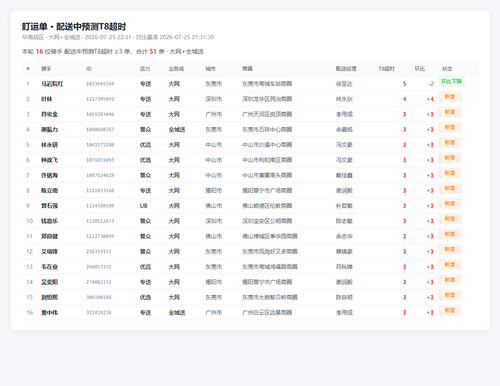The image size is (500, 386).
Task: Click the 配送经理 column header
Action: pyautogui.click(x=346, y=69)
